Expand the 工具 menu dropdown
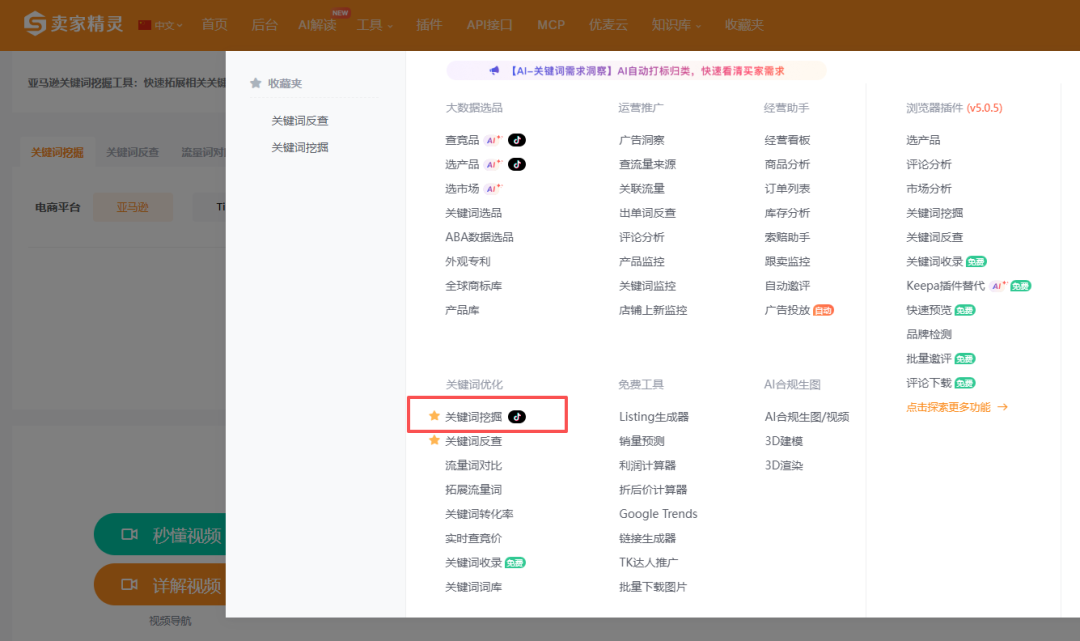Screen dimensions: 1080x641 click(375, 25)
